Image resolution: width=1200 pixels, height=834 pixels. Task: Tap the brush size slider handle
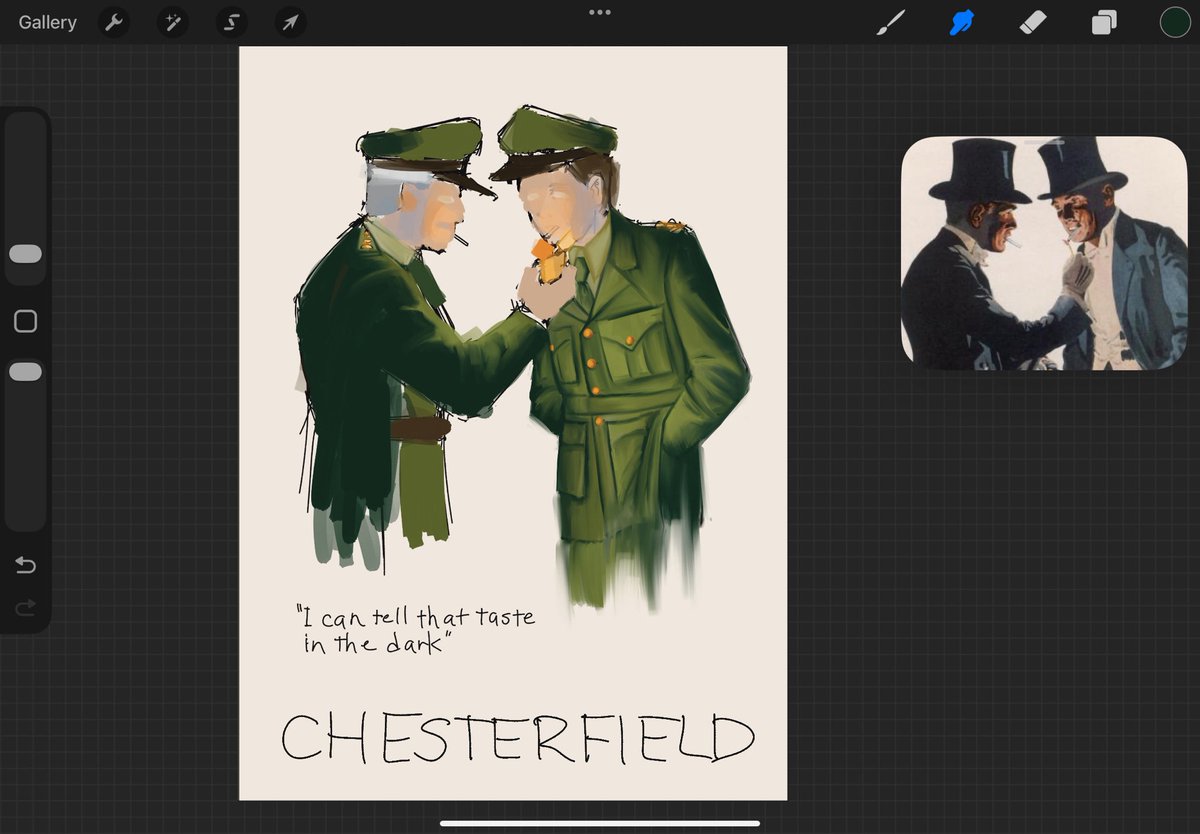click(25, 254)
